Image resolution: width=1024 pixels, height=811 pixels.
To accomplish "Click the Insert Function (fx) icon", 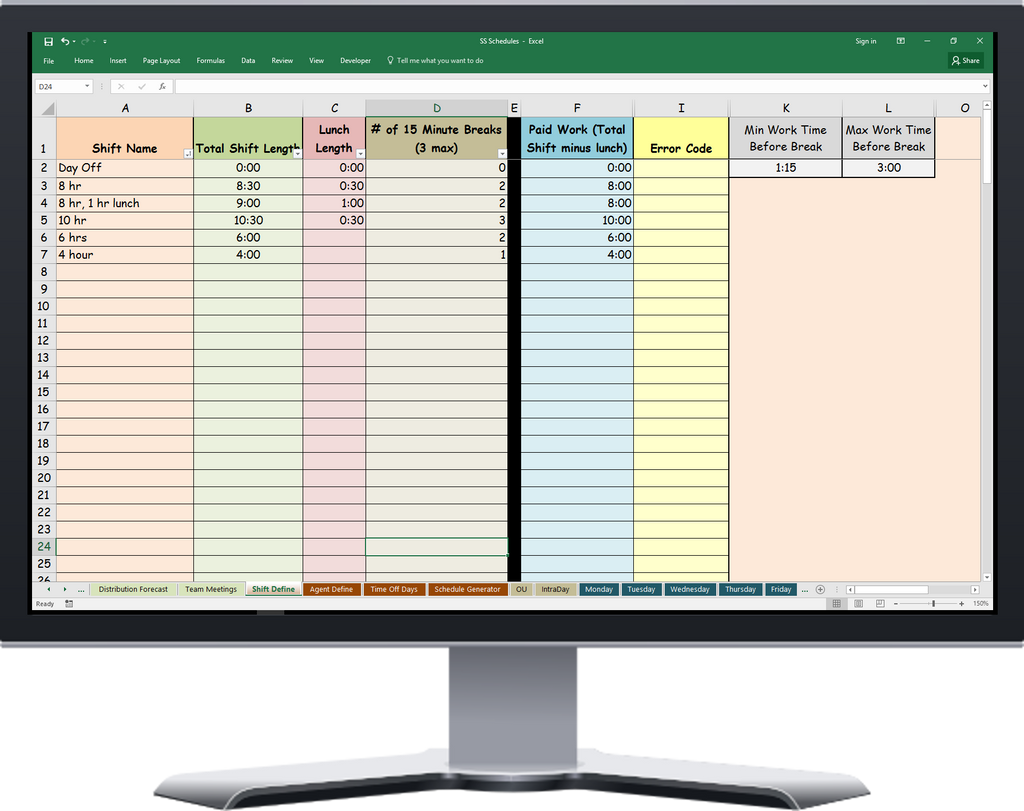I will click(163, 86).
